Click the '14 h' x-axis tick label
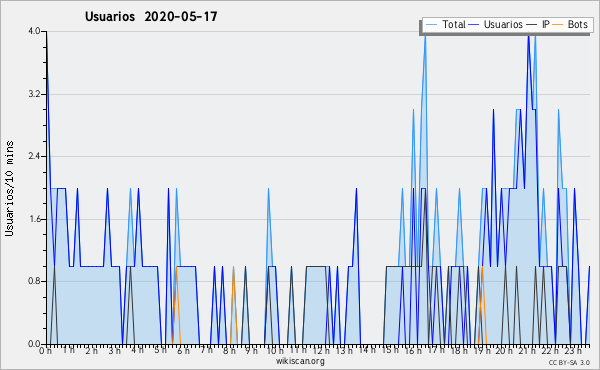The width and height of the screenshot is (600, 370). click(x=367, y=350)
